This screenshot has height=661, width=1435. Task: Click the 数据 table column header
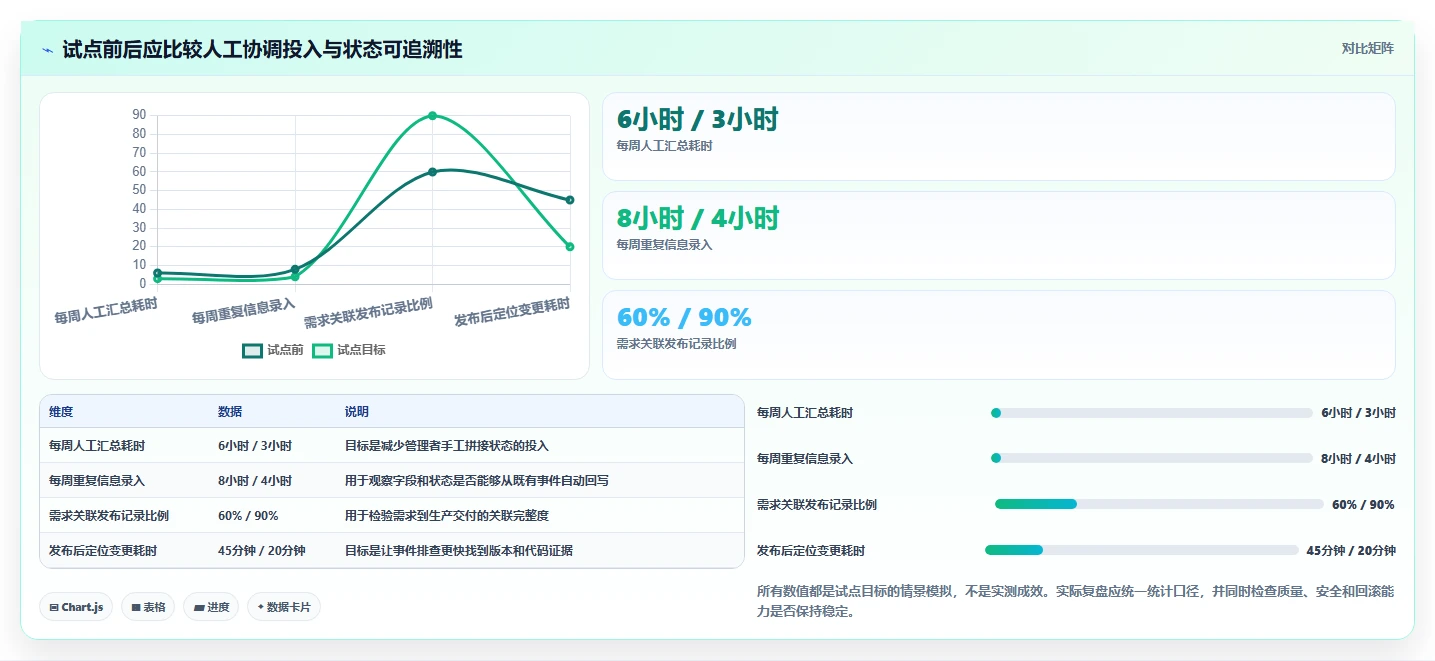[230, 412]
